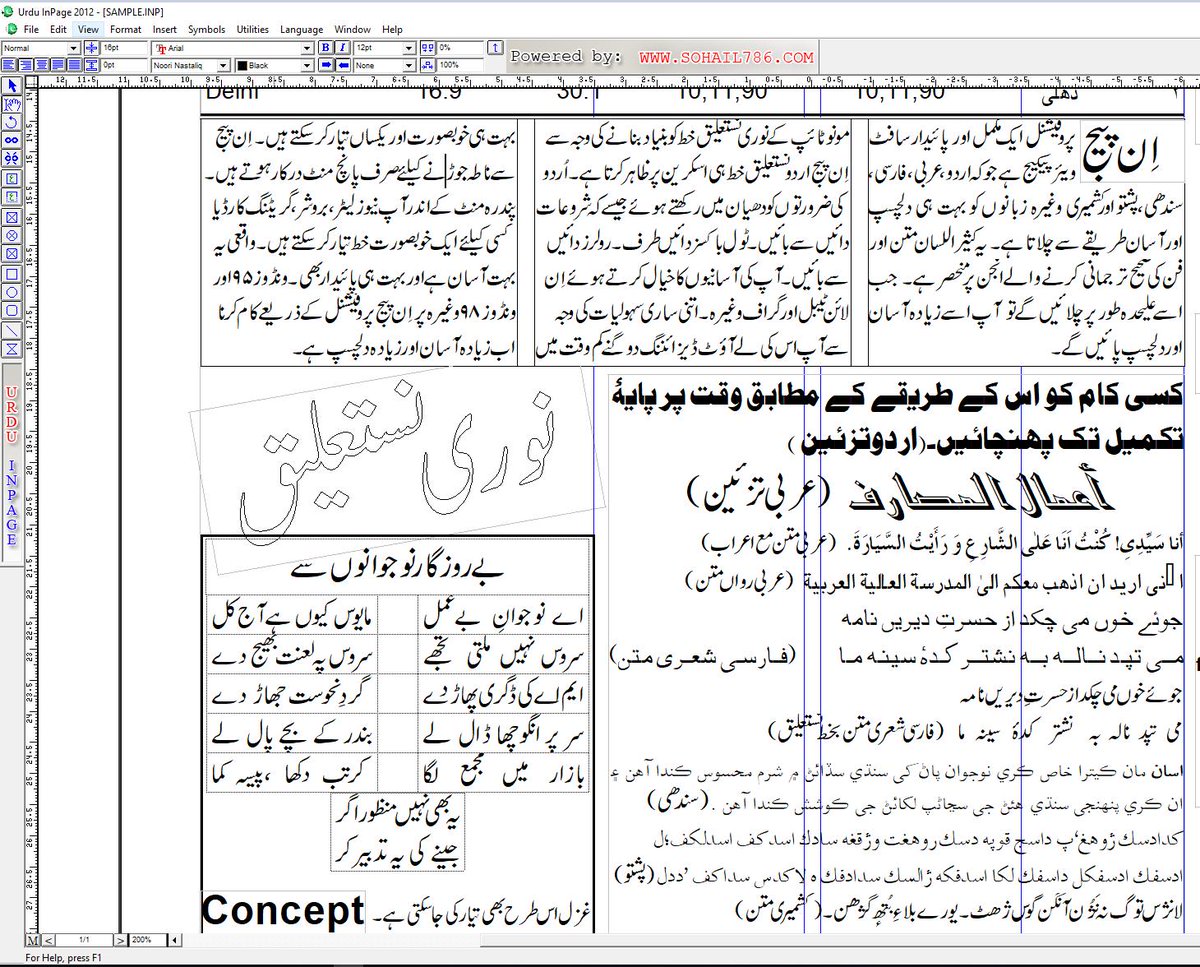Select the arrow pointer tool
Screen dimensions: 1200x967
(12, 86)
